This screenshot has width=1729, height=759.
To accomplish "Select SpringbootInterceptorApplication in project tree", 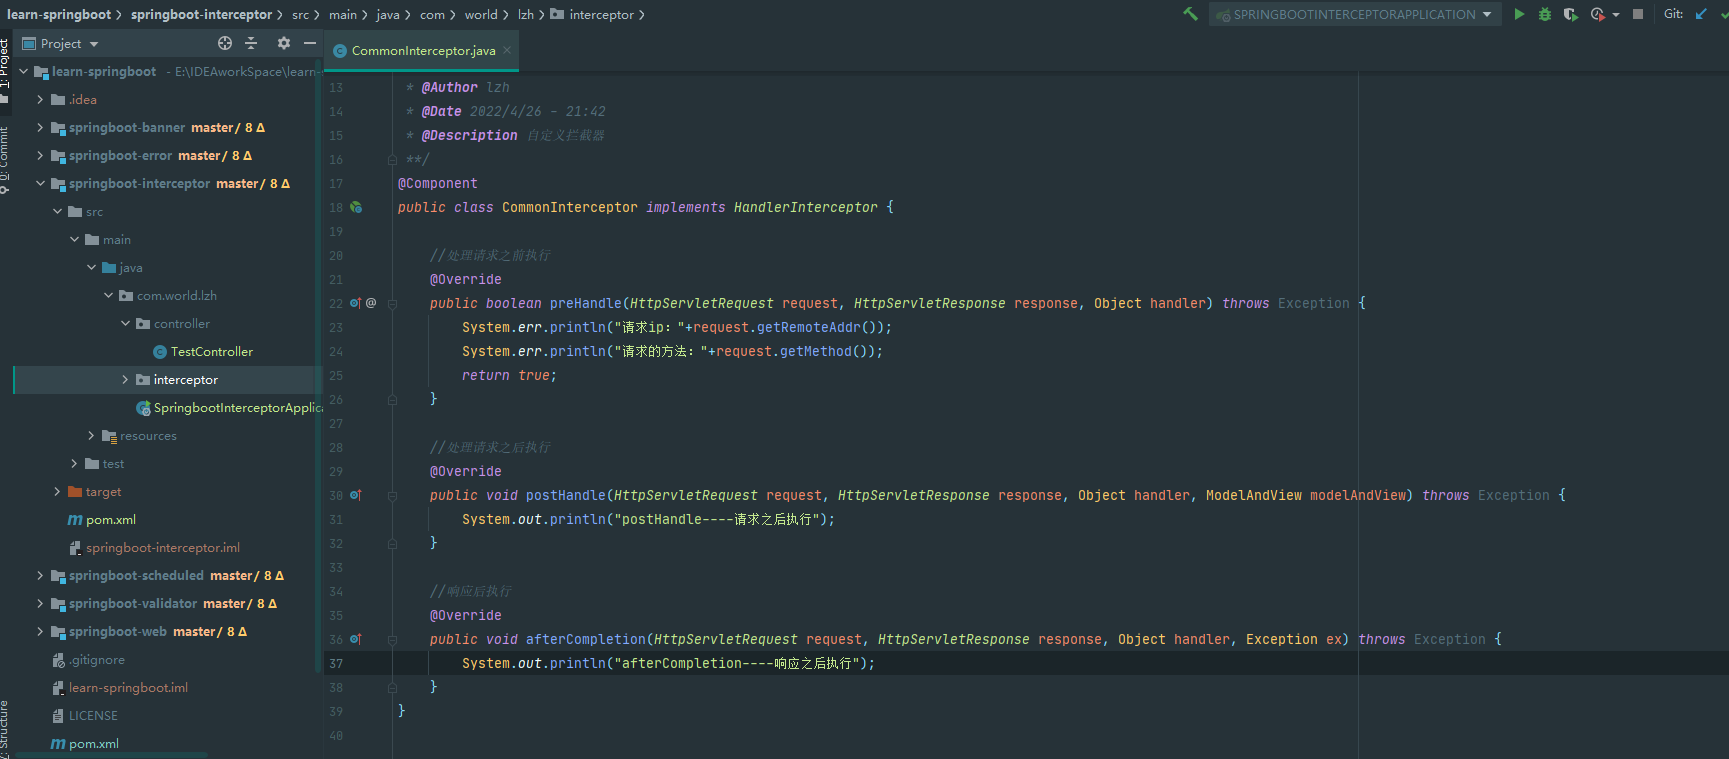I will (x=229, y=407).
